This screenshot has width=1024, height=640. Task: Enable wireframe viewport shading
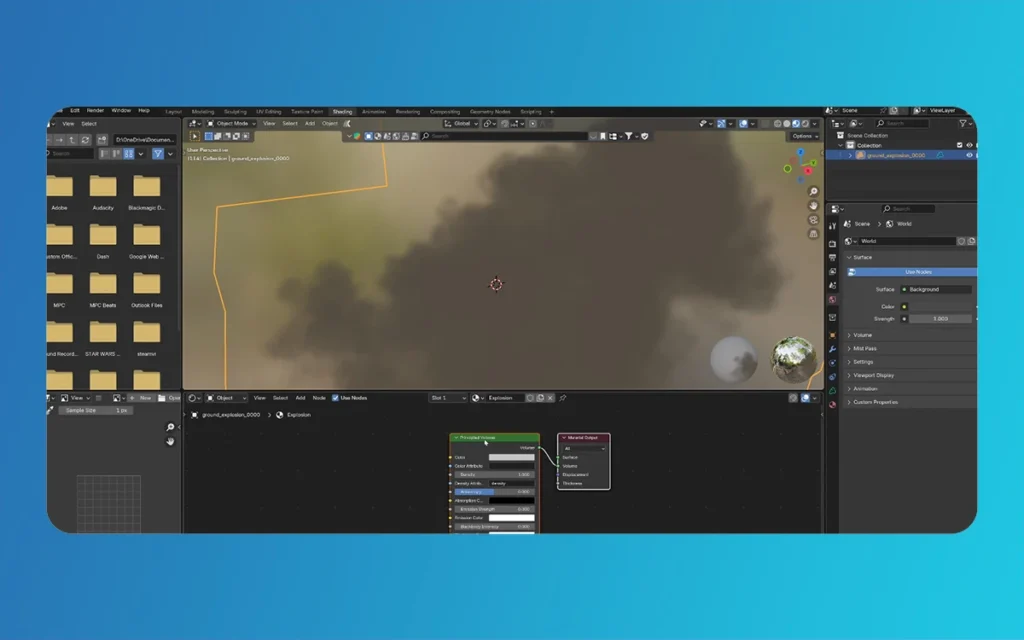tap(778, 123)
